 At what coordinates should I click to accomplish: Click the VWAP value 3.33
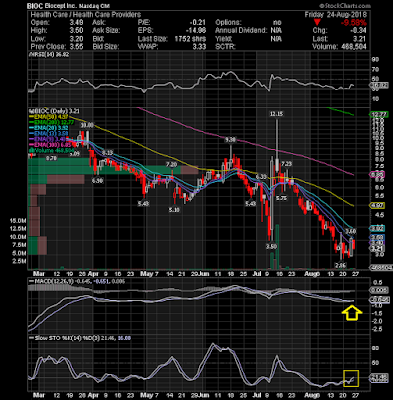[199, 47]
